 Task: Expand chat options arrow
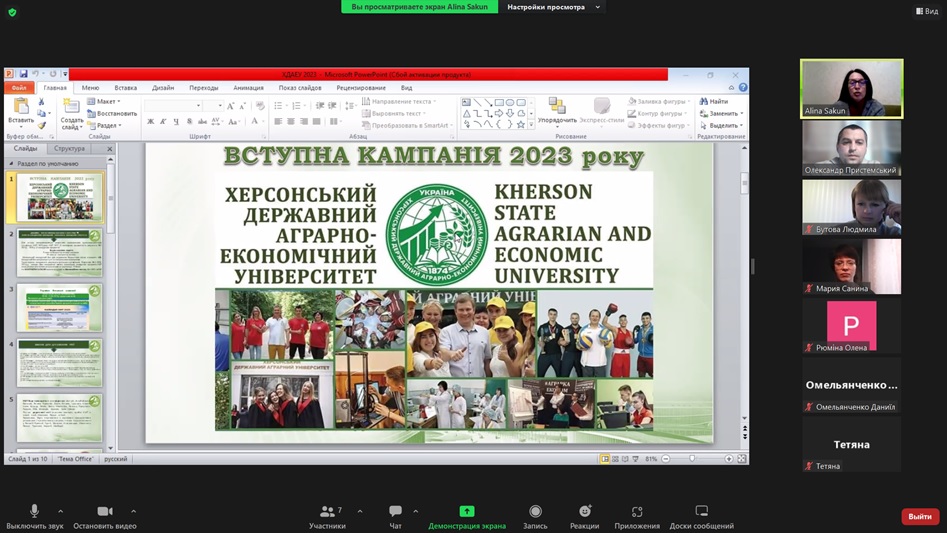(x=416, y=511)
